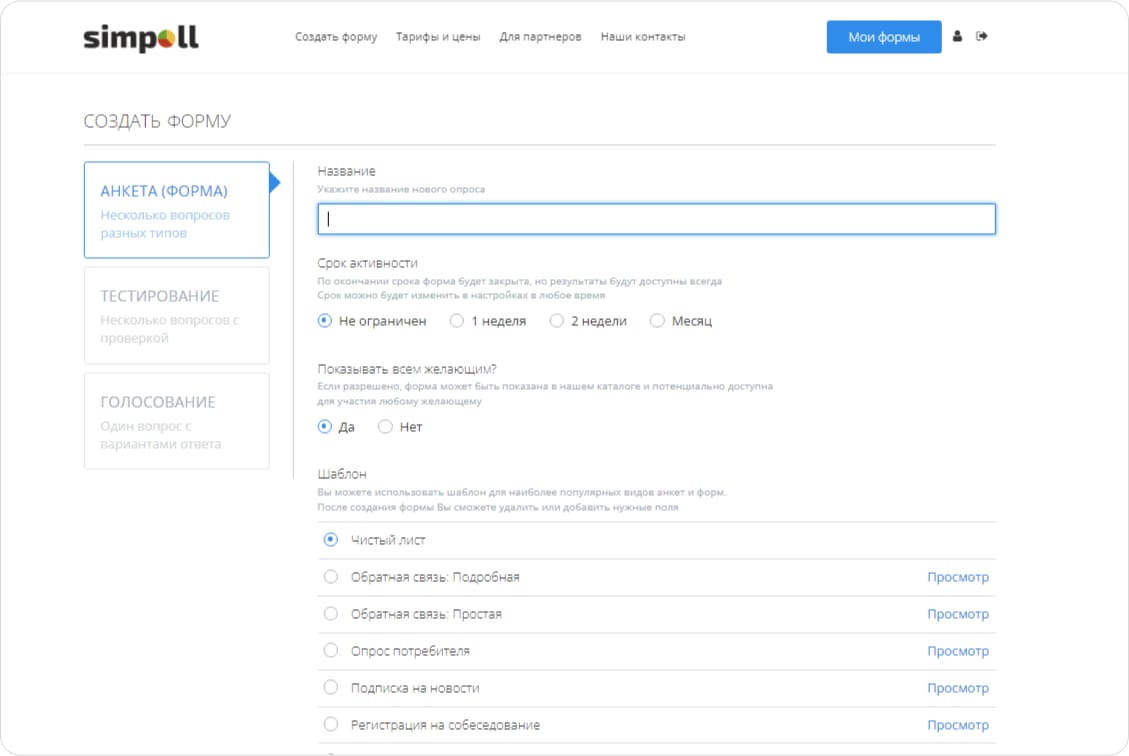Focus the 'Название' text input field

(656, 219)
